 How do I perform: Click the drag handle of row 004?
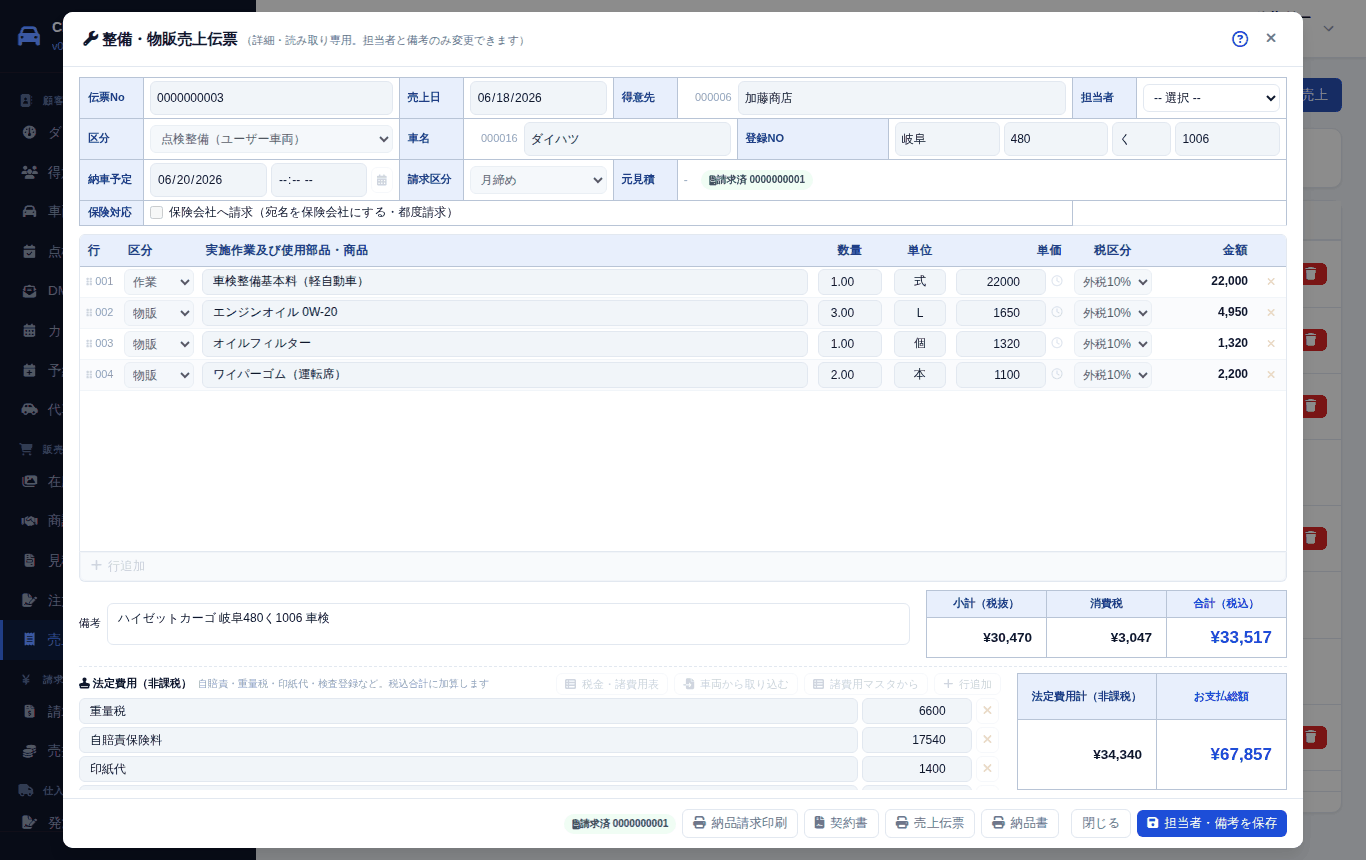(89, 375)
